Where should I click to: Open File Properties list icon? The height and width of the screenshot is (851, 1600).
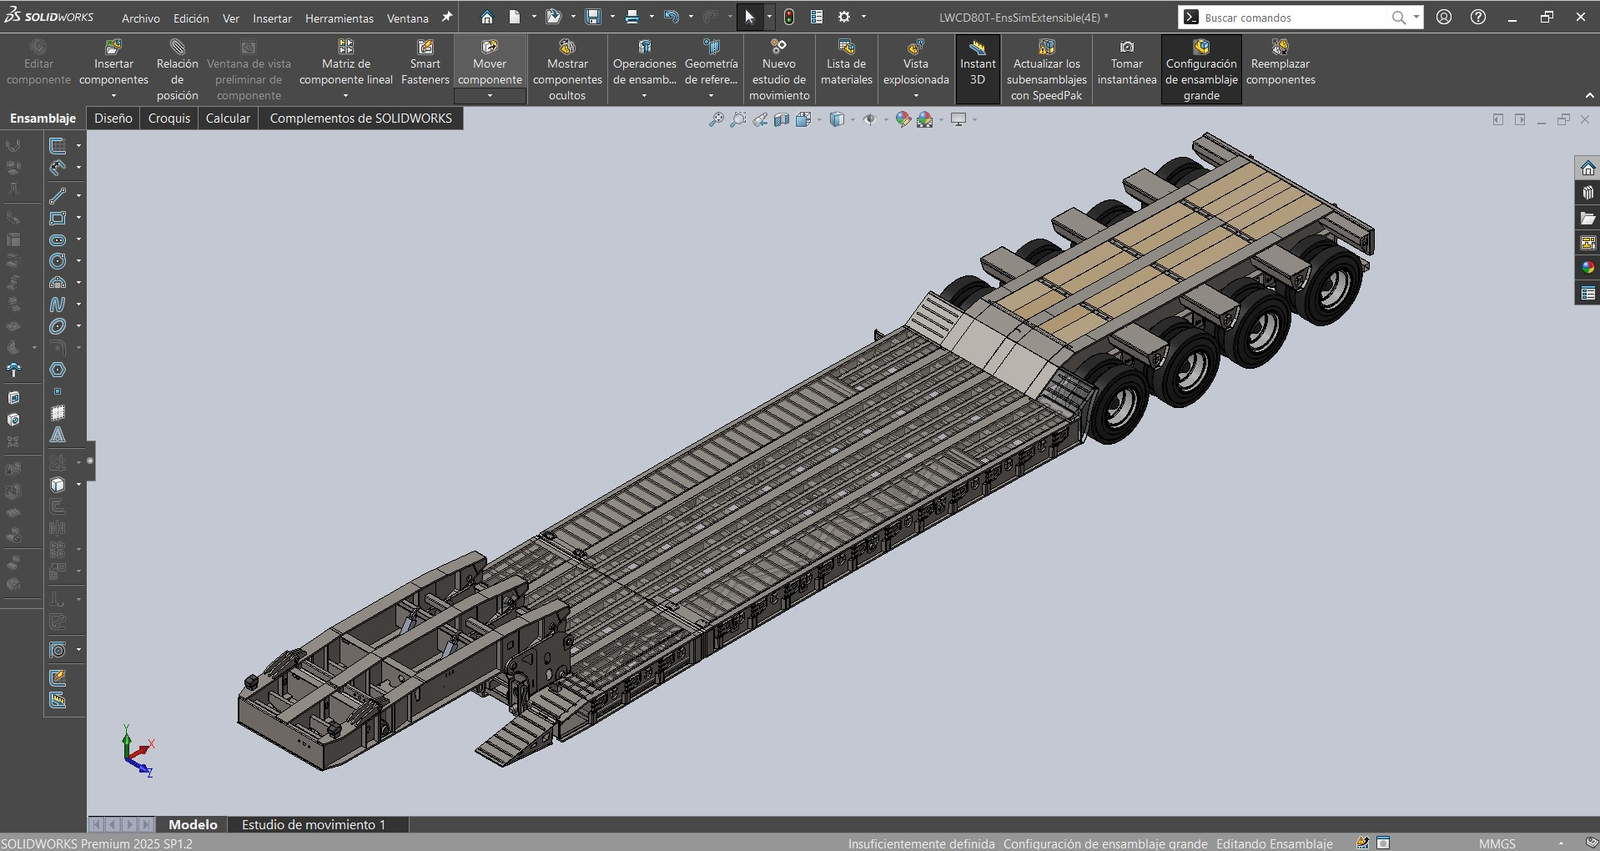[x=817, y=17]
